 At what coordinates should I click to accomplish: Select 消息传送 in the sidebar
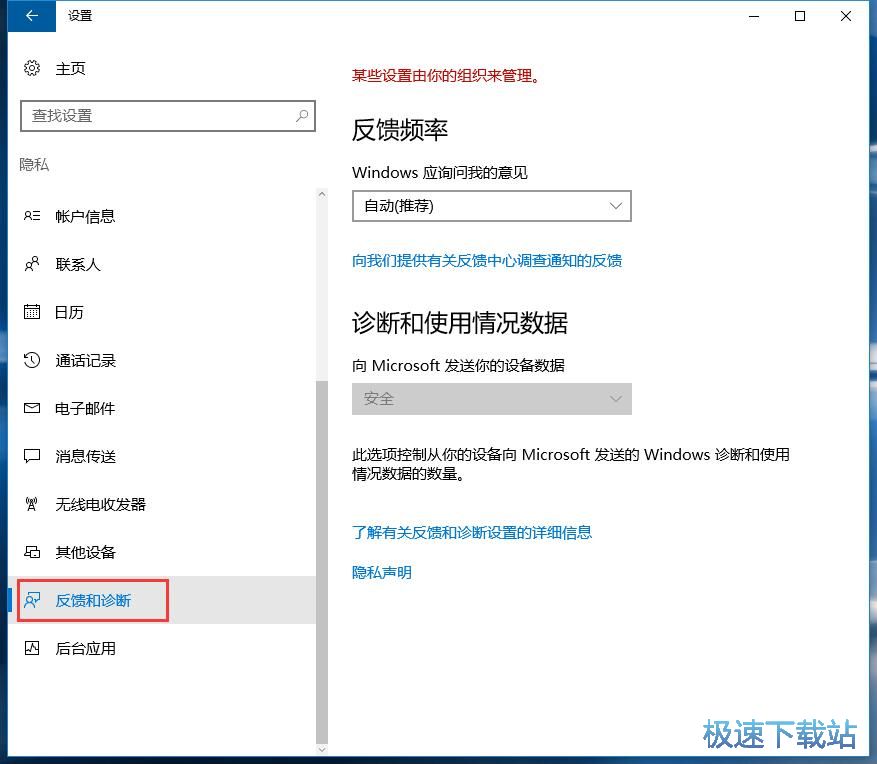point(162,456)
